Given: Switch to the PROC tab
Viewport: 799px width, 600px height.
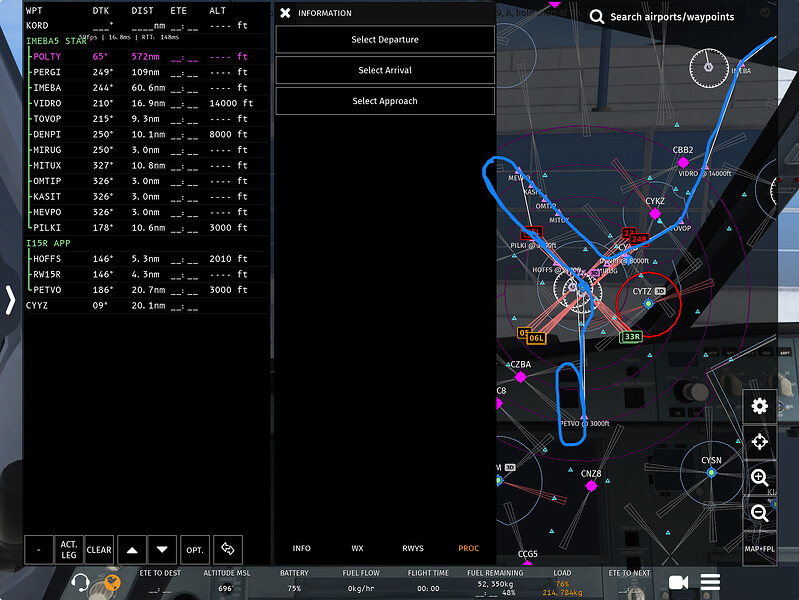Looking at the screenshot, I should pos(468,548).
